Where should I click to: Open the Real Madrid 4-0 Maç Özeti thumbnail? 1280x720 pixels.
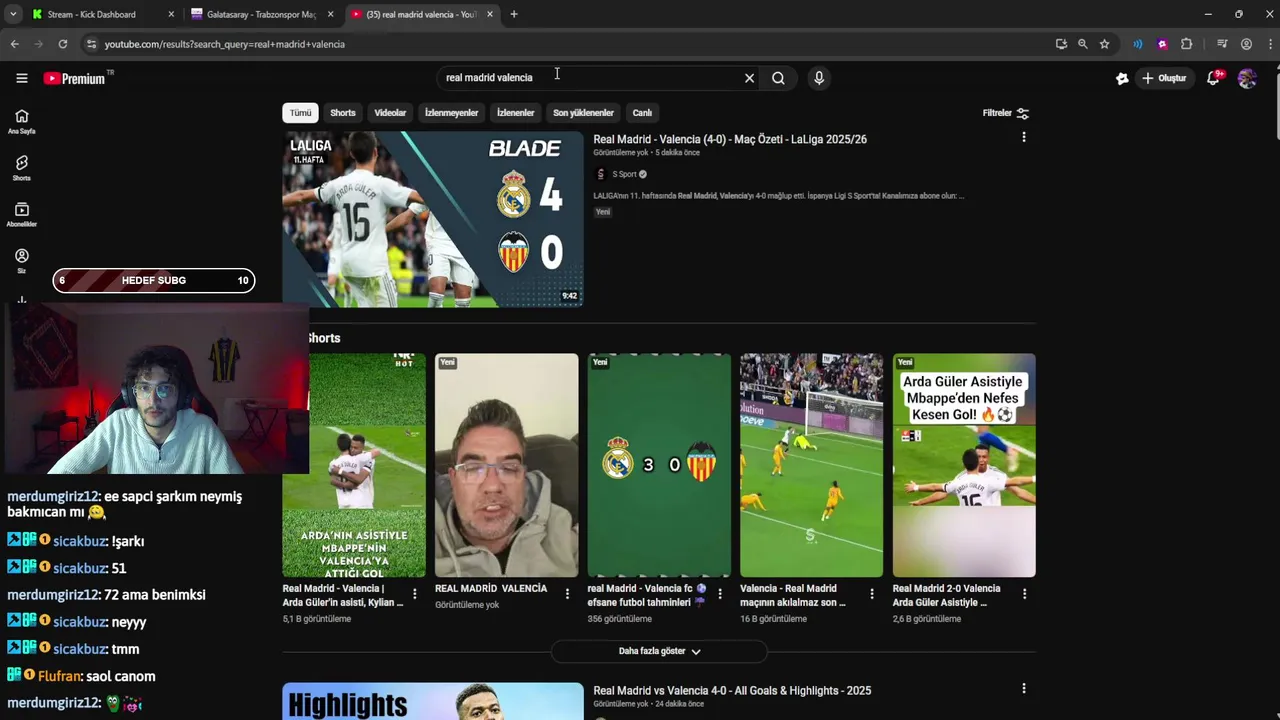(432, 219)
